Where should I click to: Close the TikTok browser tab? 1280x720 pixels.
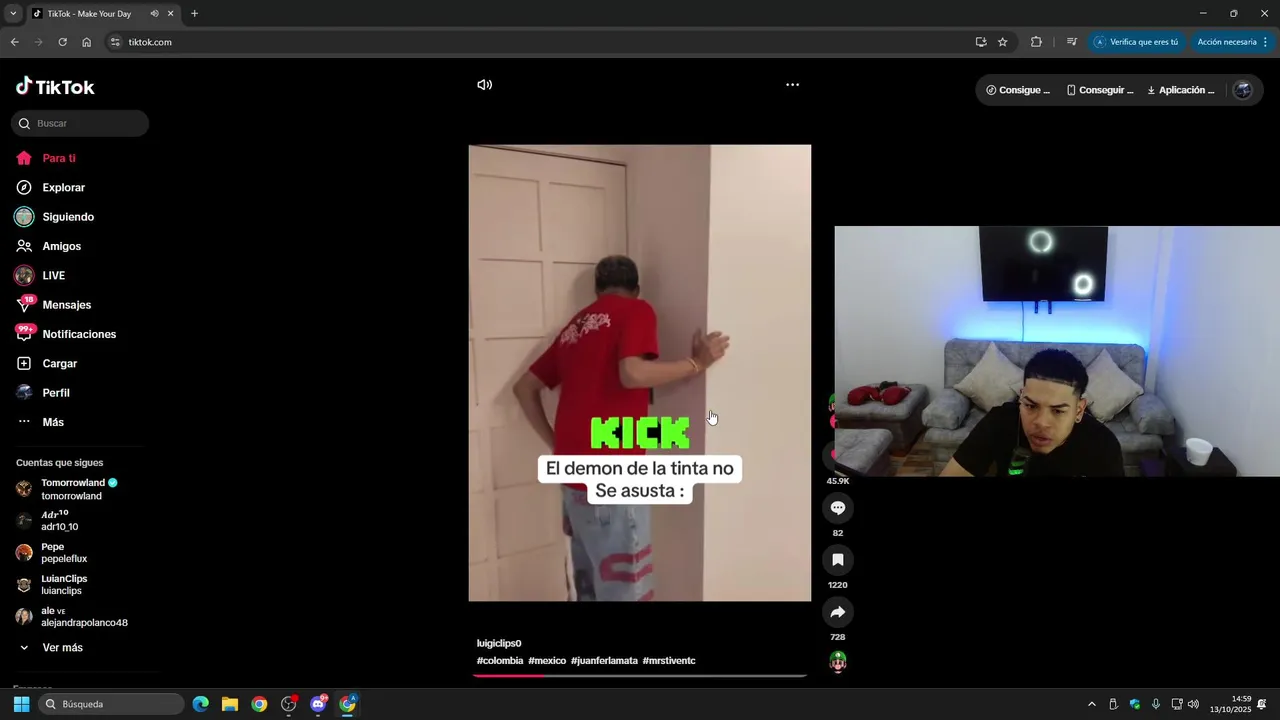click(170, 14)
